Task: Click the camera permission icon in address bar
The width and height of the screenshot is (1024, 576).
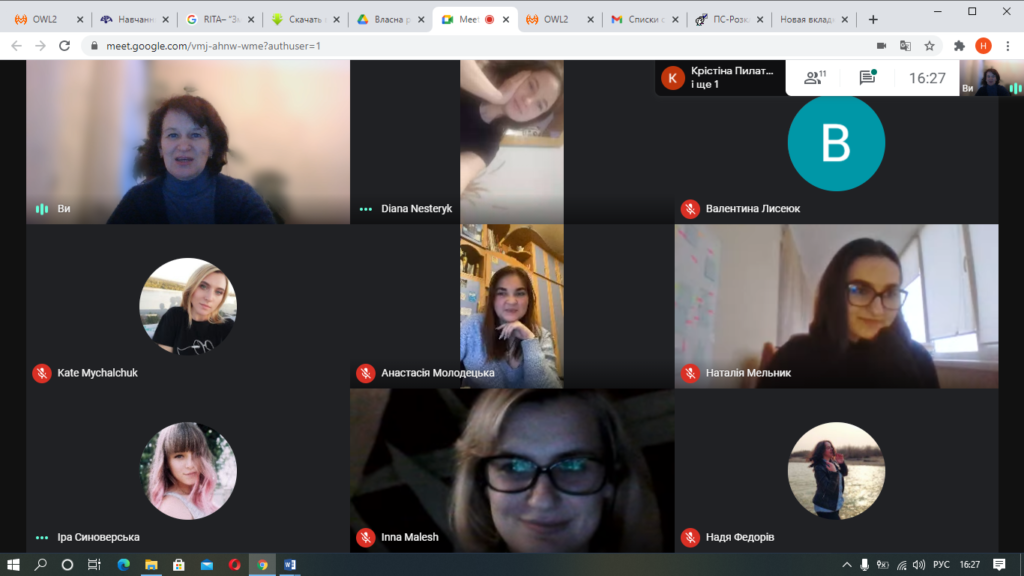Action: pos(881,46)
